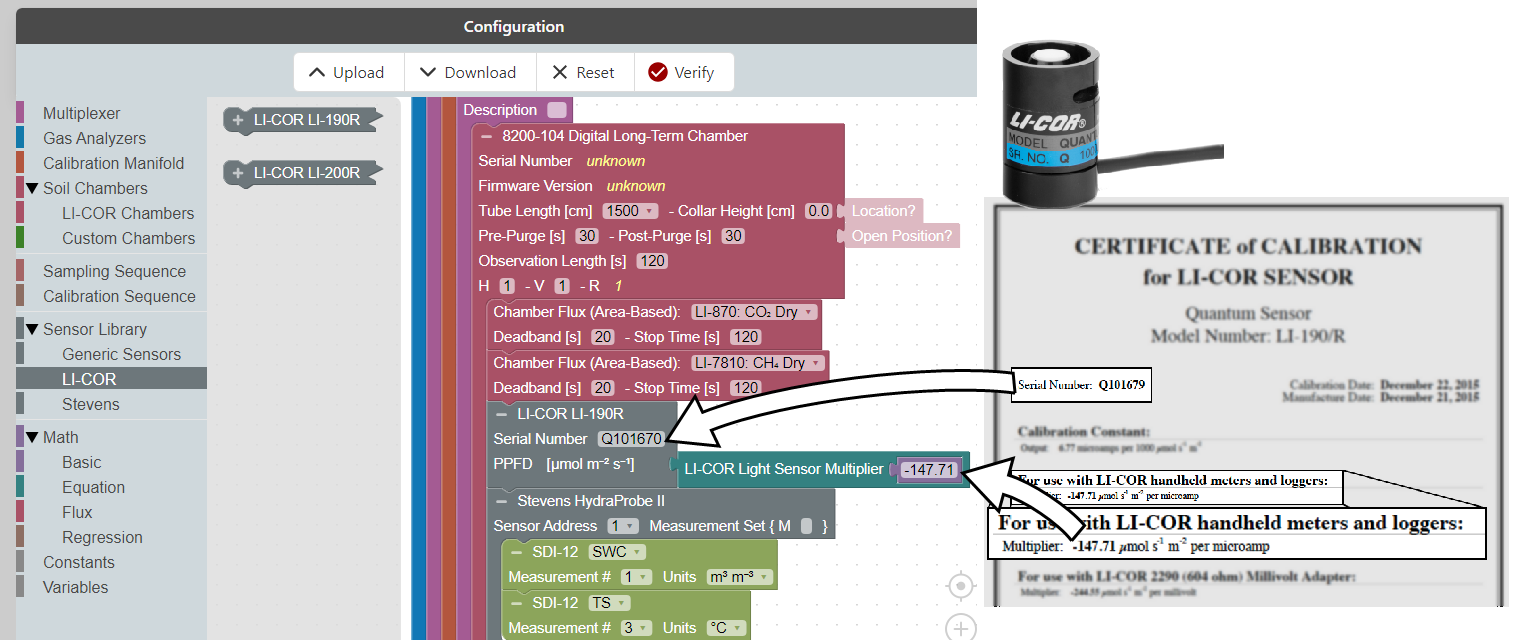The height and width of the screenshot is (640, 1519).
Task: Click the Observation Length 120 field
Action: (x=652, y=261)
